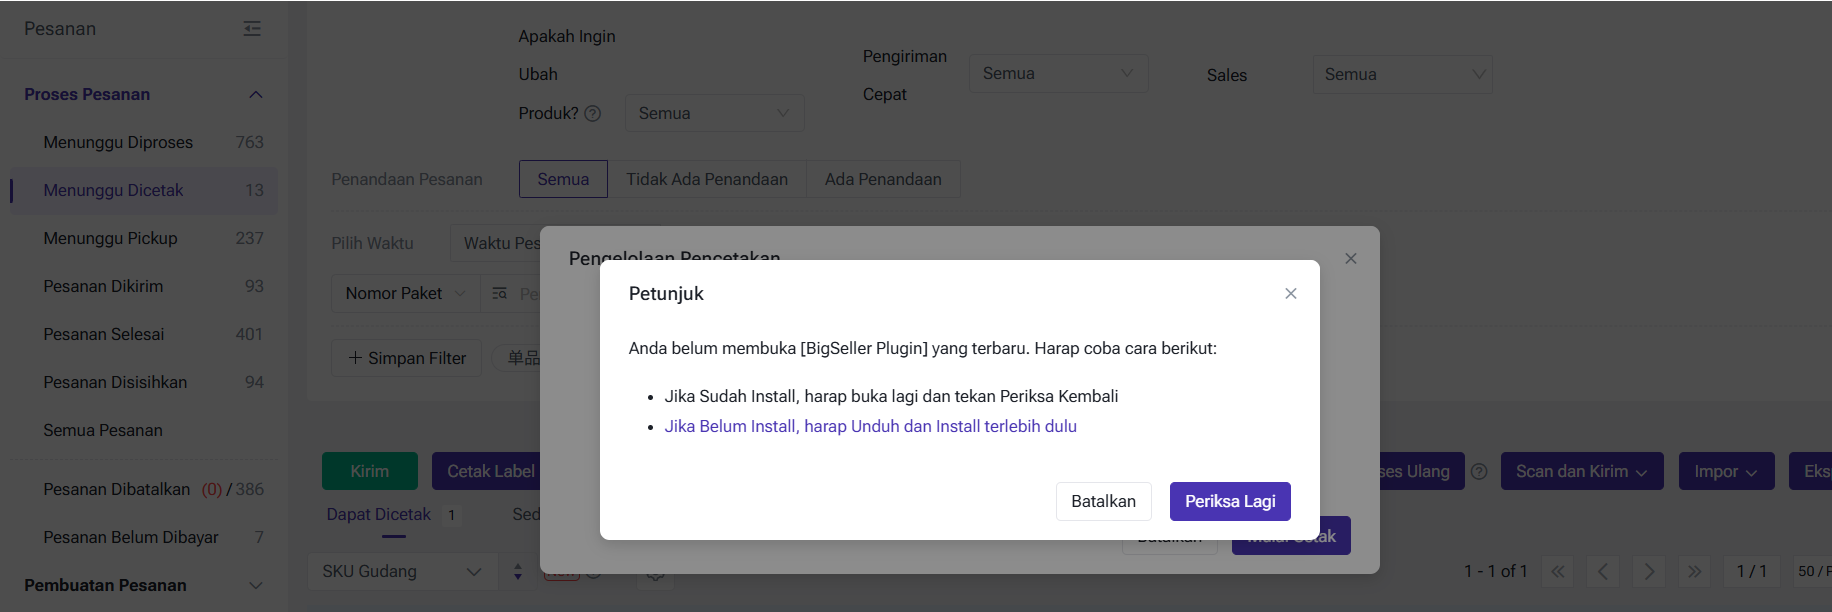Collapse the Pesanan sidebar menu icon
This screenshot has height=612, width=1832.
[x=252, y=29]
